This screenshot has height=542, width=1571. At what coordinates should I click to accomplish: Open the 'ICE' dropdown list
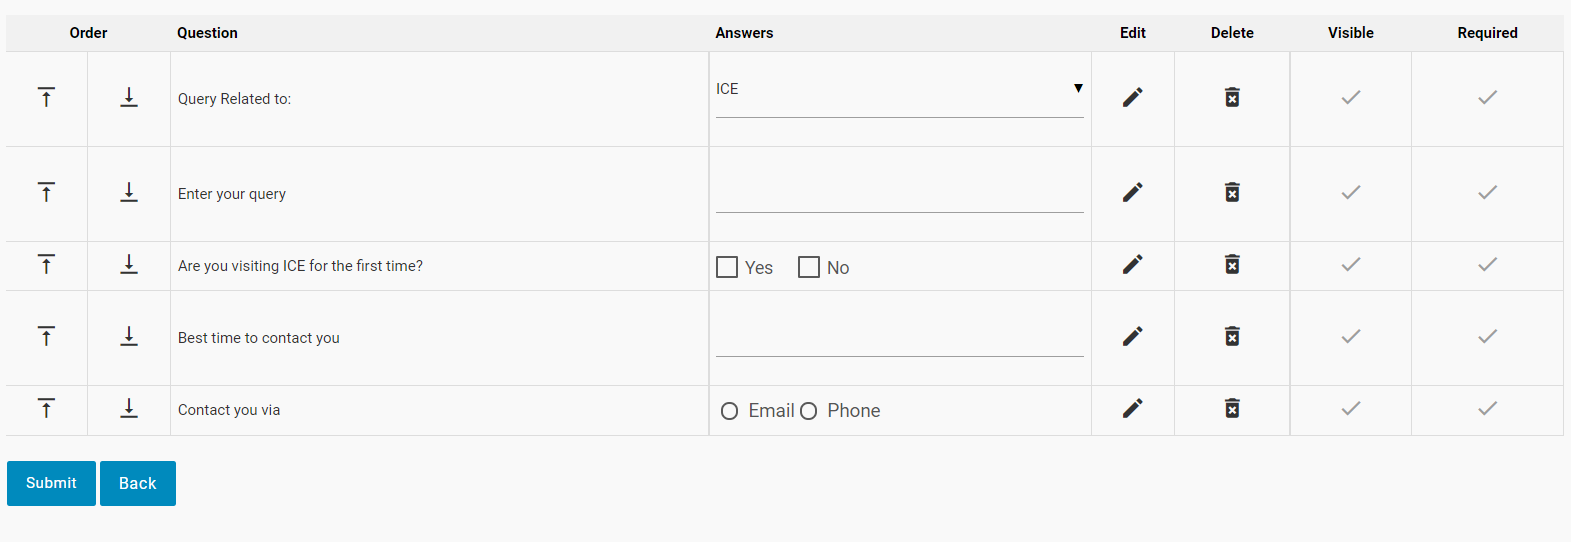(899, 89)
